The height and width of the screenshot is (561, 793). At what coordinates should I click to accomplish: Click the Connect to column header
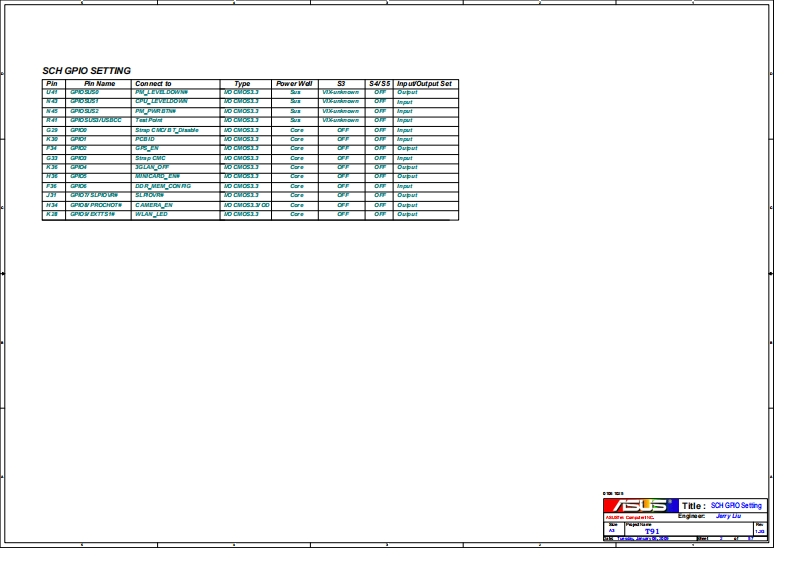tap(153, 83)
